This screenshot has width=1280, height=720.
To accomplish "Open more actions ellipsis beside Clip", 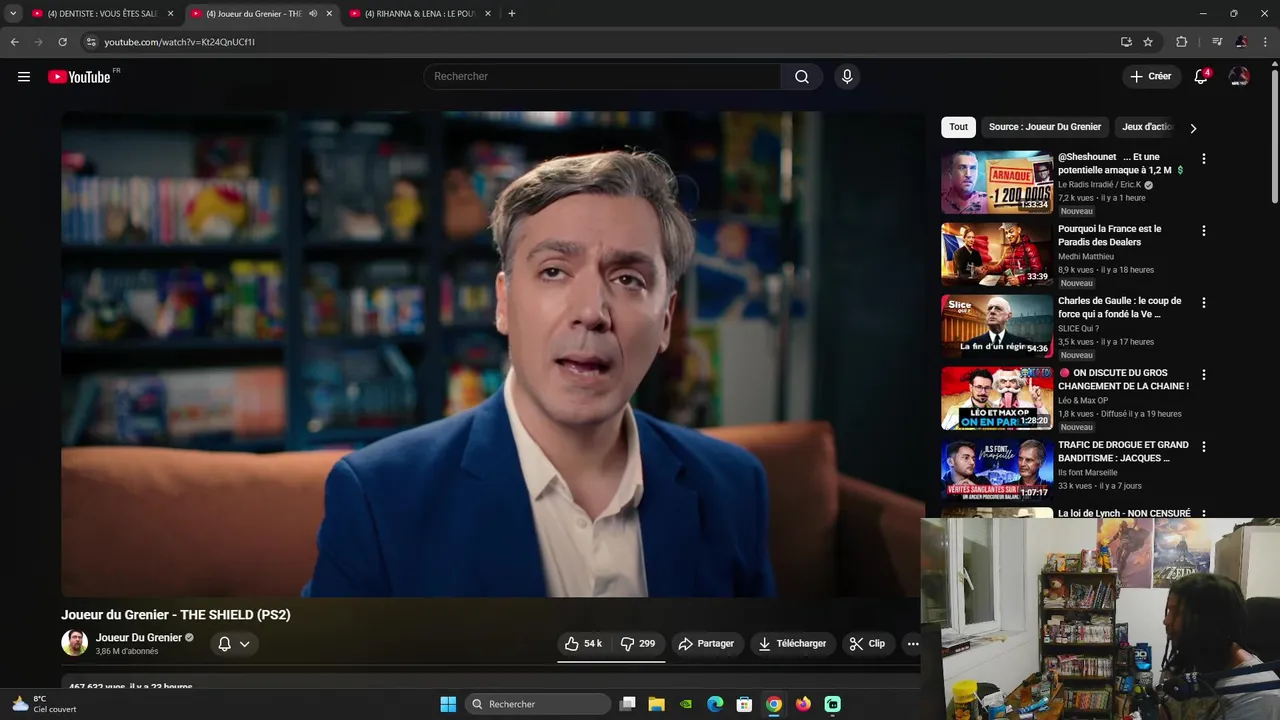I will 913,644.
